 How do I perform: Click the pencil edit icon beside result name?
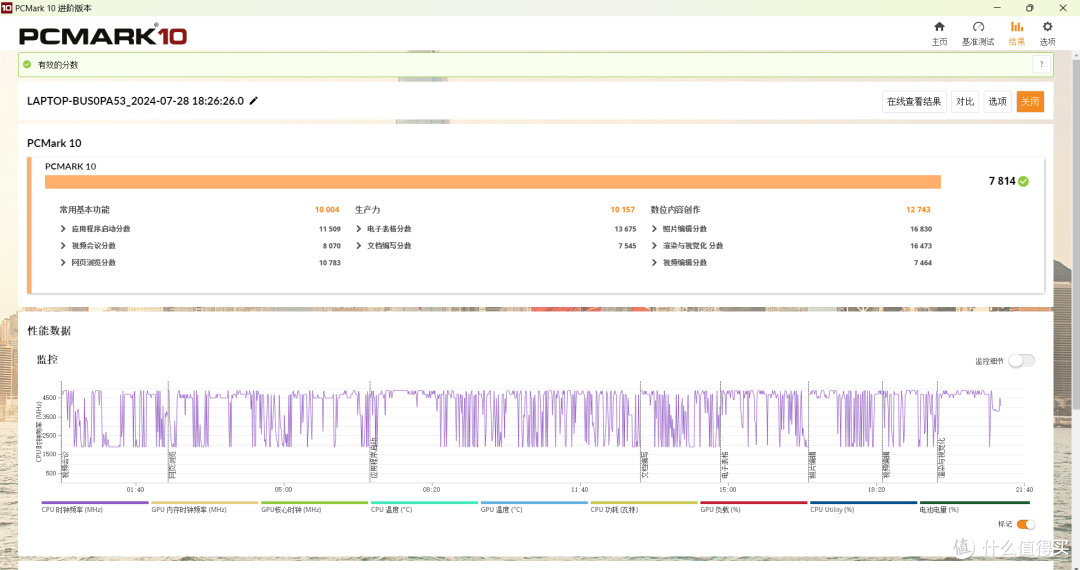point(253,101)
